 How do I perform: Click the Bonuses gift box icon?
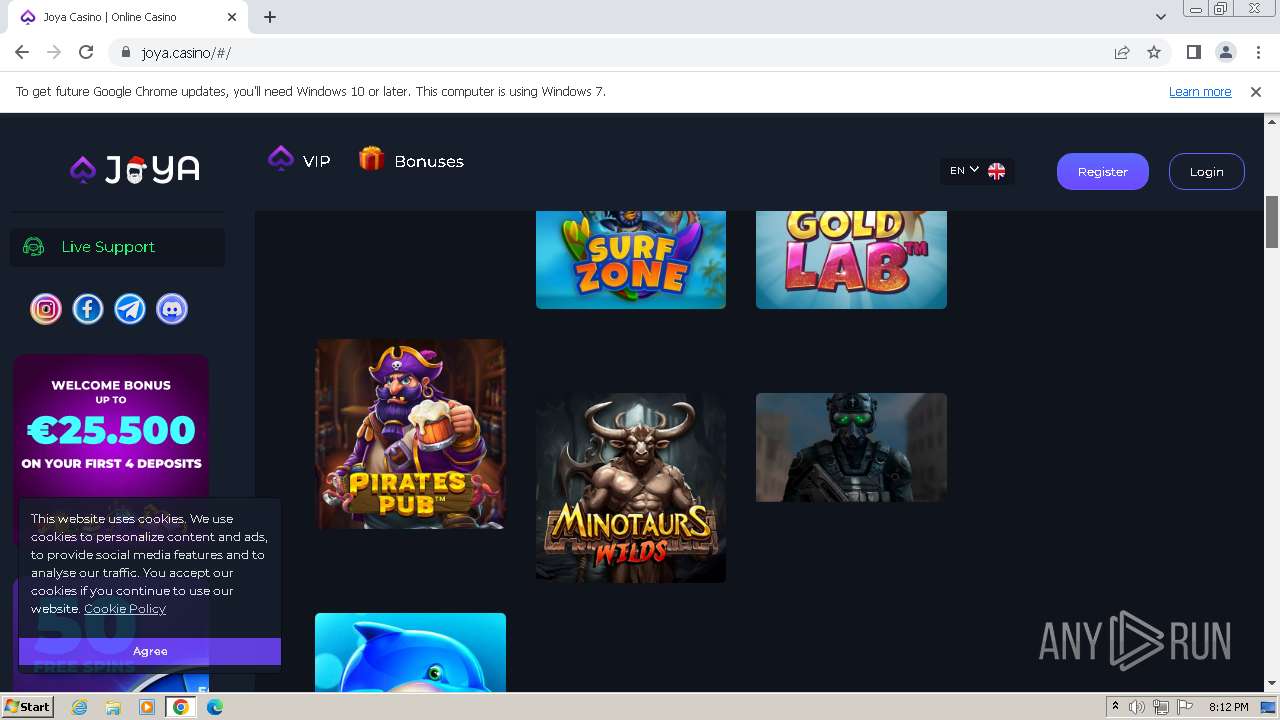(372, 159)
